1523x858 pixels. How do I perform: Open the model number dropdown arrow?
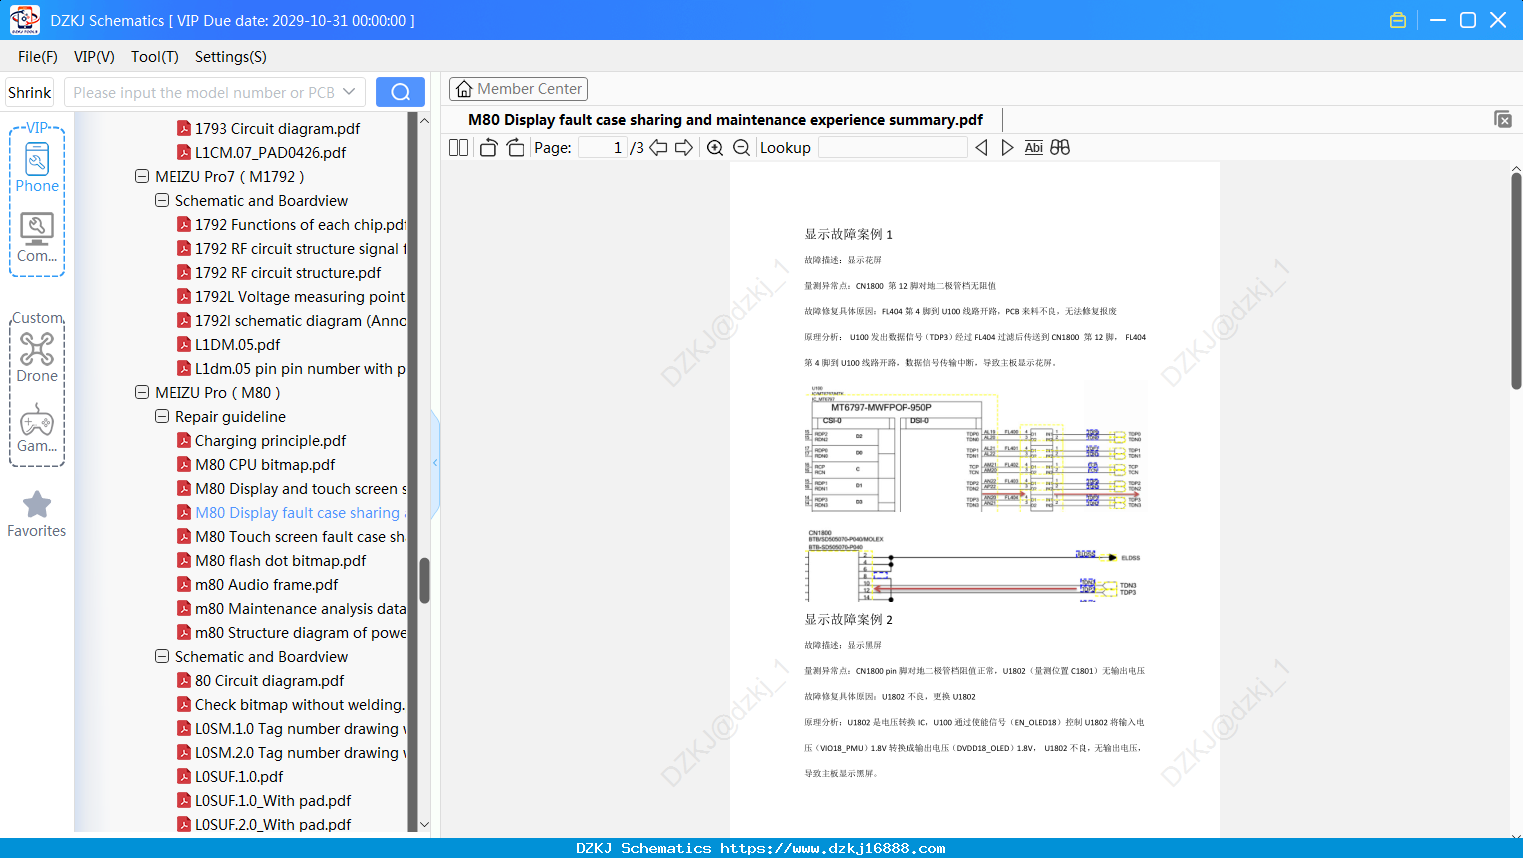(x=349, y=92)
